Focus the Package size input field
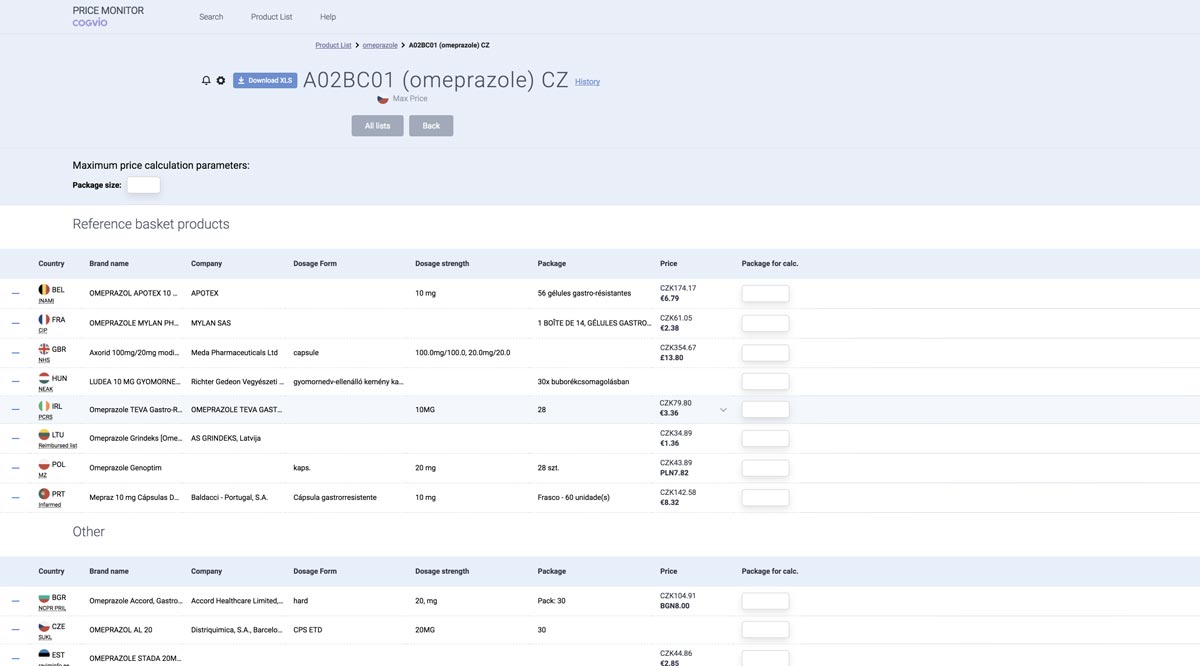Viewport: 1200px width, 666px height. 143,185
